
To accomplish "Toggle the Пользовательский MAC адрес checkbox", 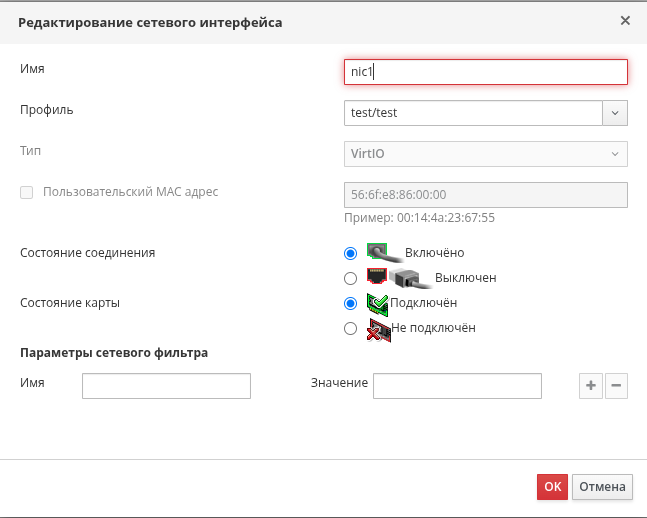I will tap(26, 192).
